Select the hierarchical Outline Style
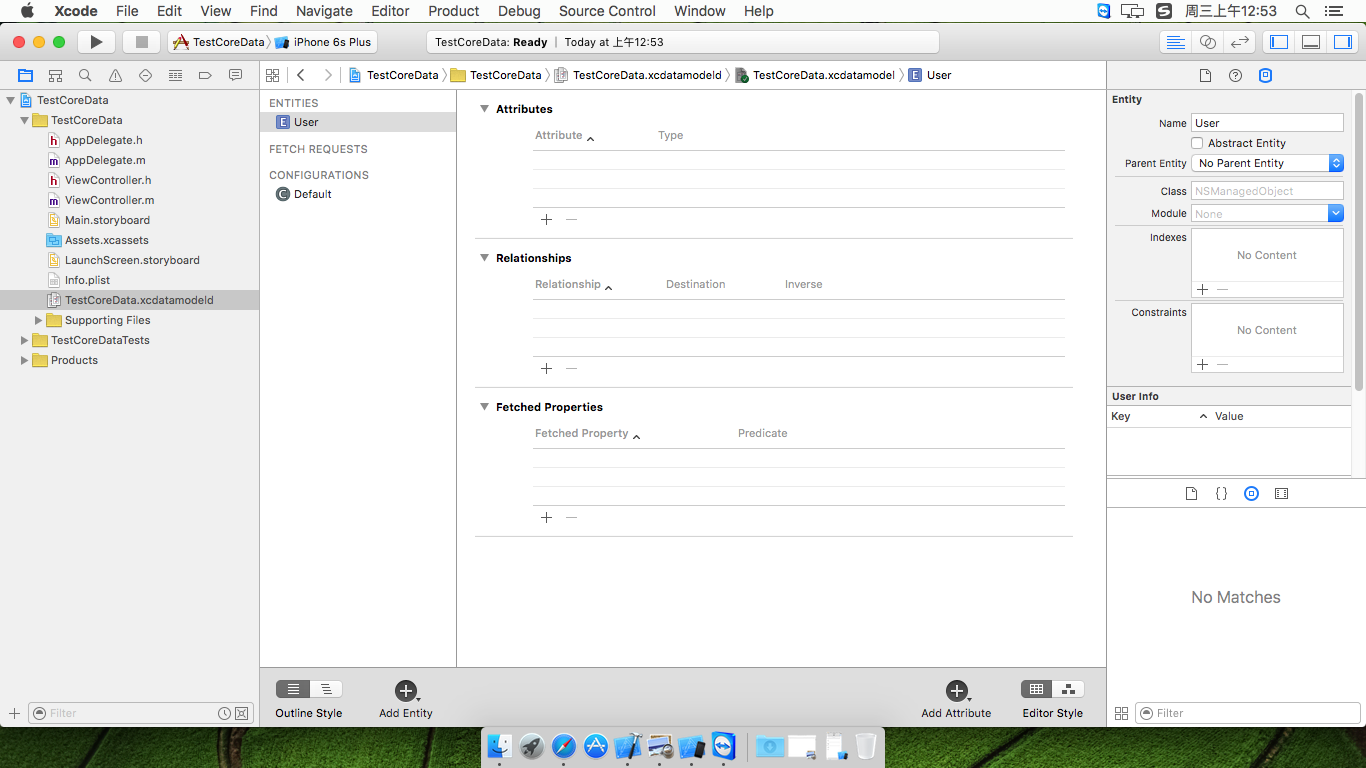1366x768 pixels. click(326, 689)
